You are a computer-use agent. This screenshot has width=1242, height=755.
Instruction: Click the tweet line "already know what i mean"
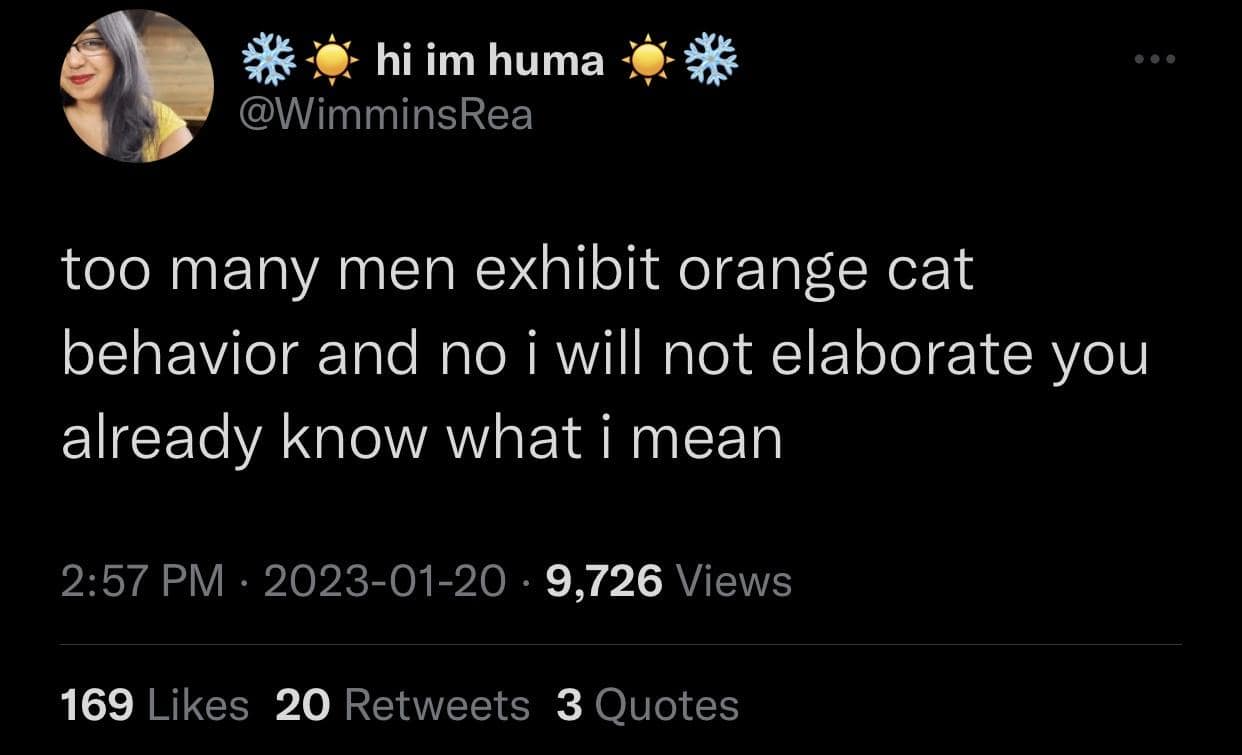421,440
